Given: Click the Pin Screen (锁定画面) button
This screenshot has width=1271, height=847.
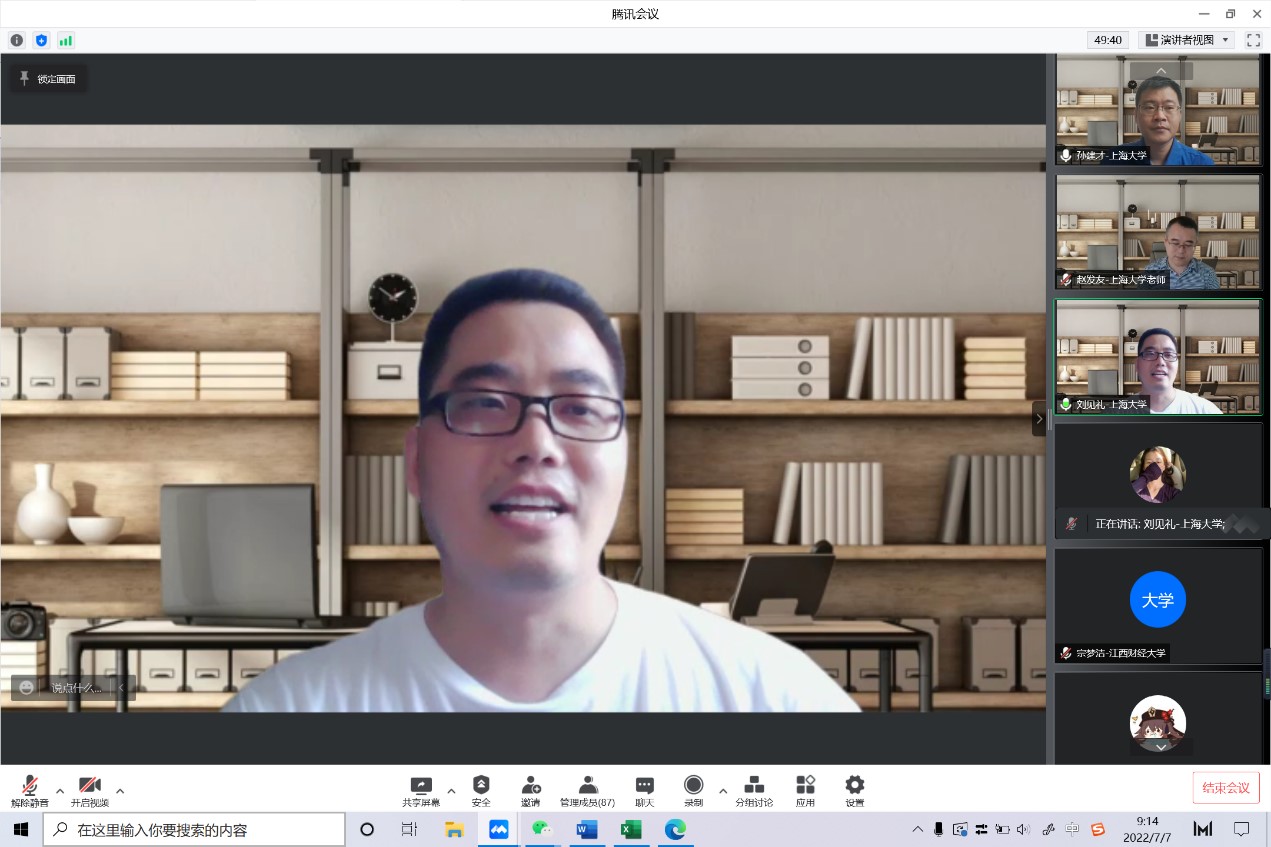Looking at the screenshot, I should click(49, 79).
